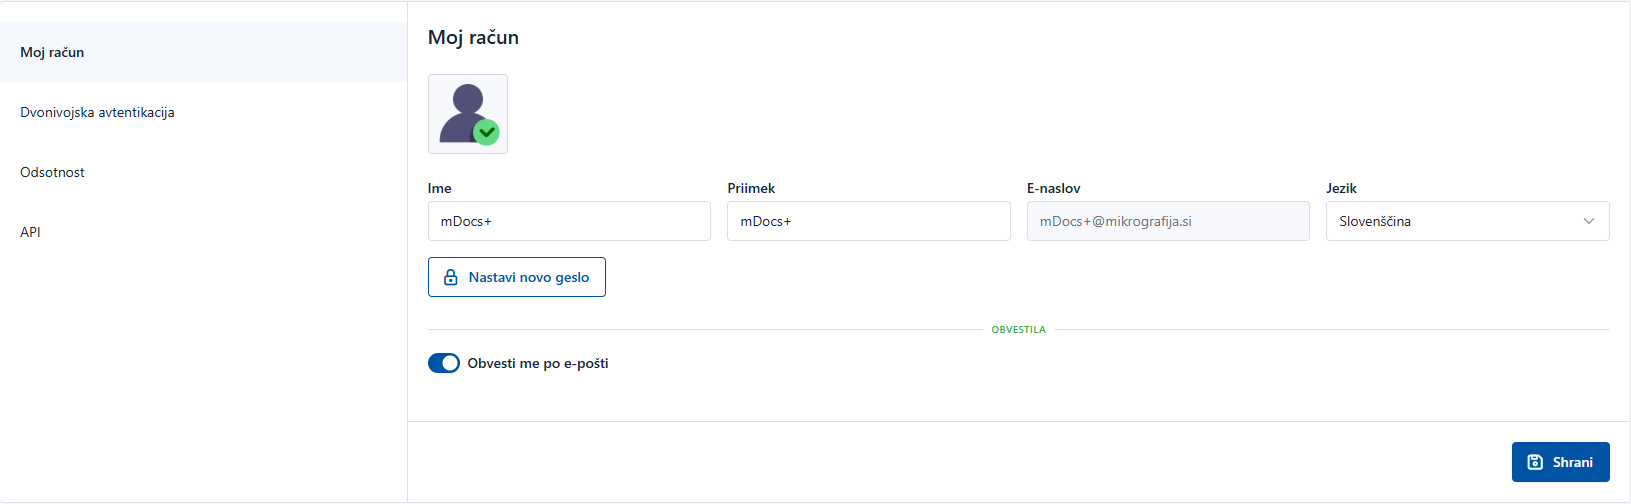Click the floppy disk icon on Shrani
Viewport: 1631px width, 504px height.
(x=1535, y=462)
